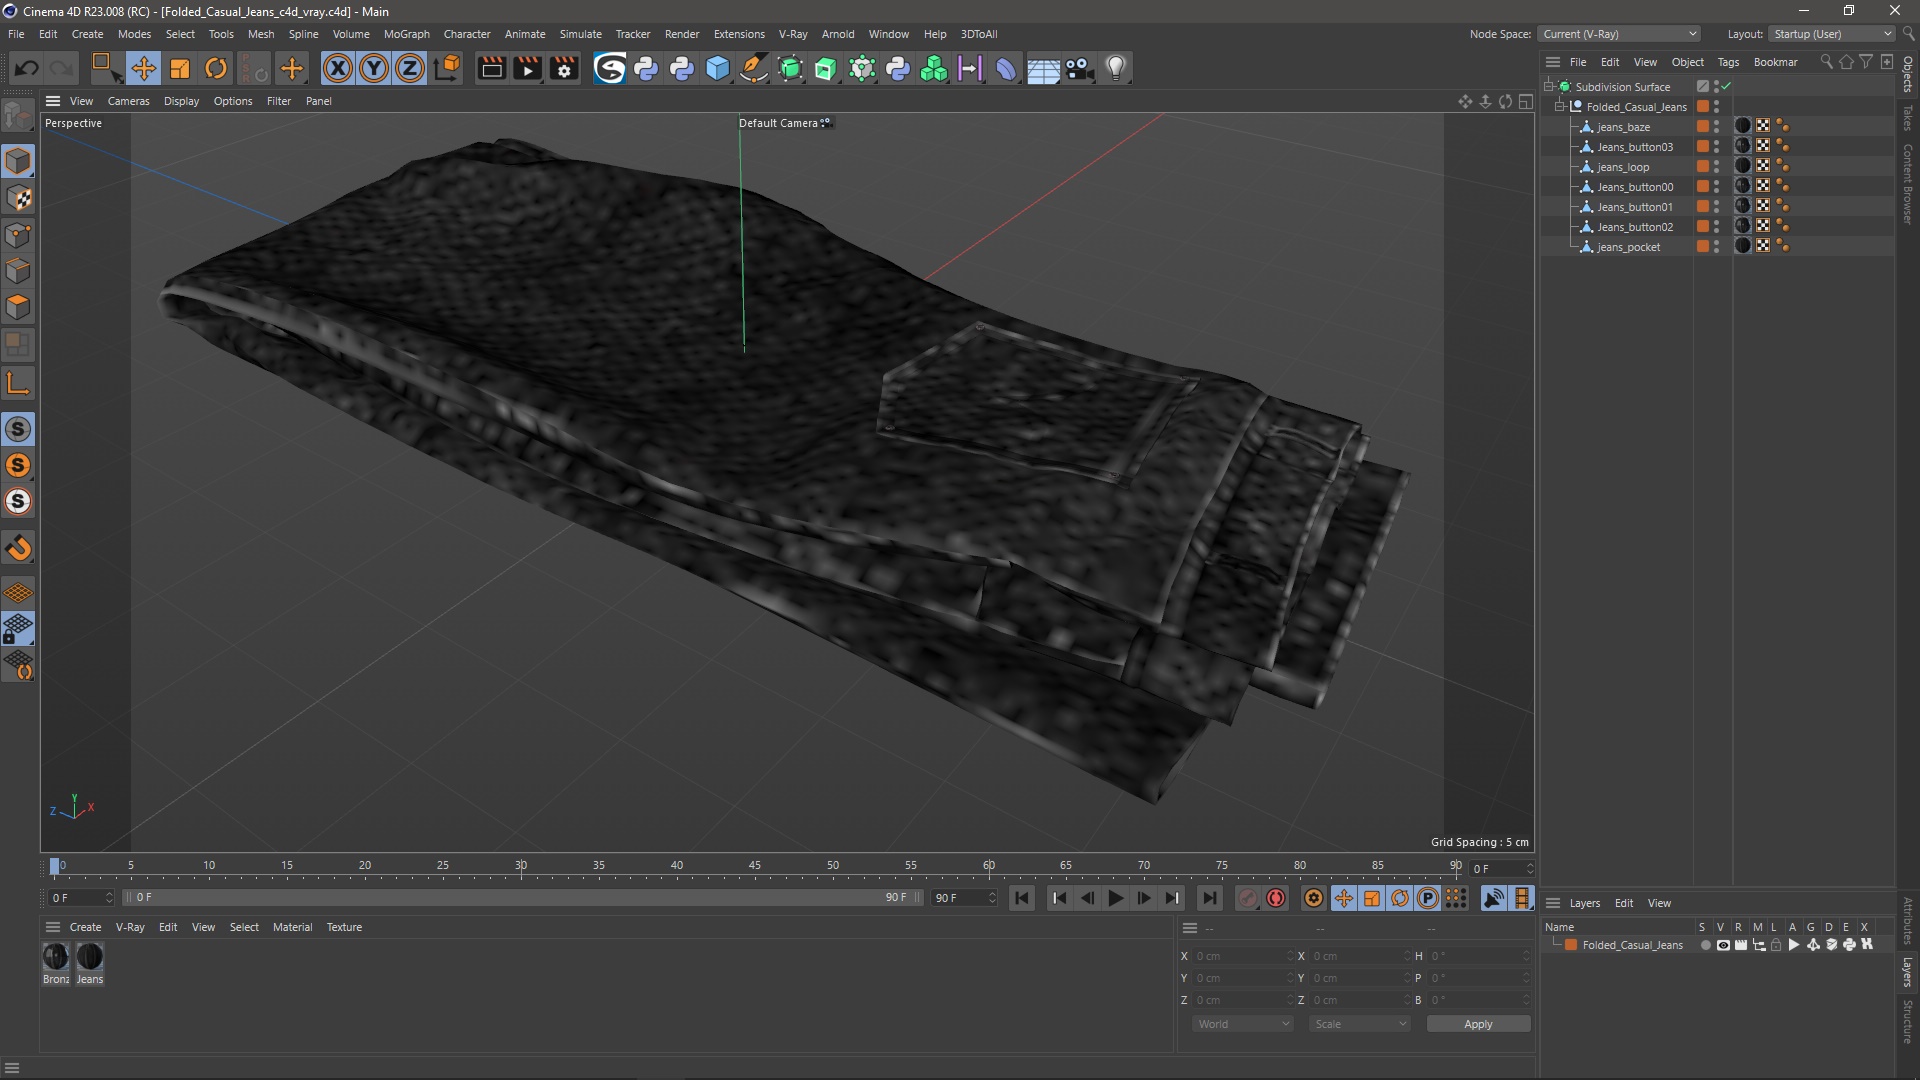Collapse Subdivision Surface tree node
Image resolution: width=1920 pixels, height=1080 pixels.
(x=1549, y=87)
